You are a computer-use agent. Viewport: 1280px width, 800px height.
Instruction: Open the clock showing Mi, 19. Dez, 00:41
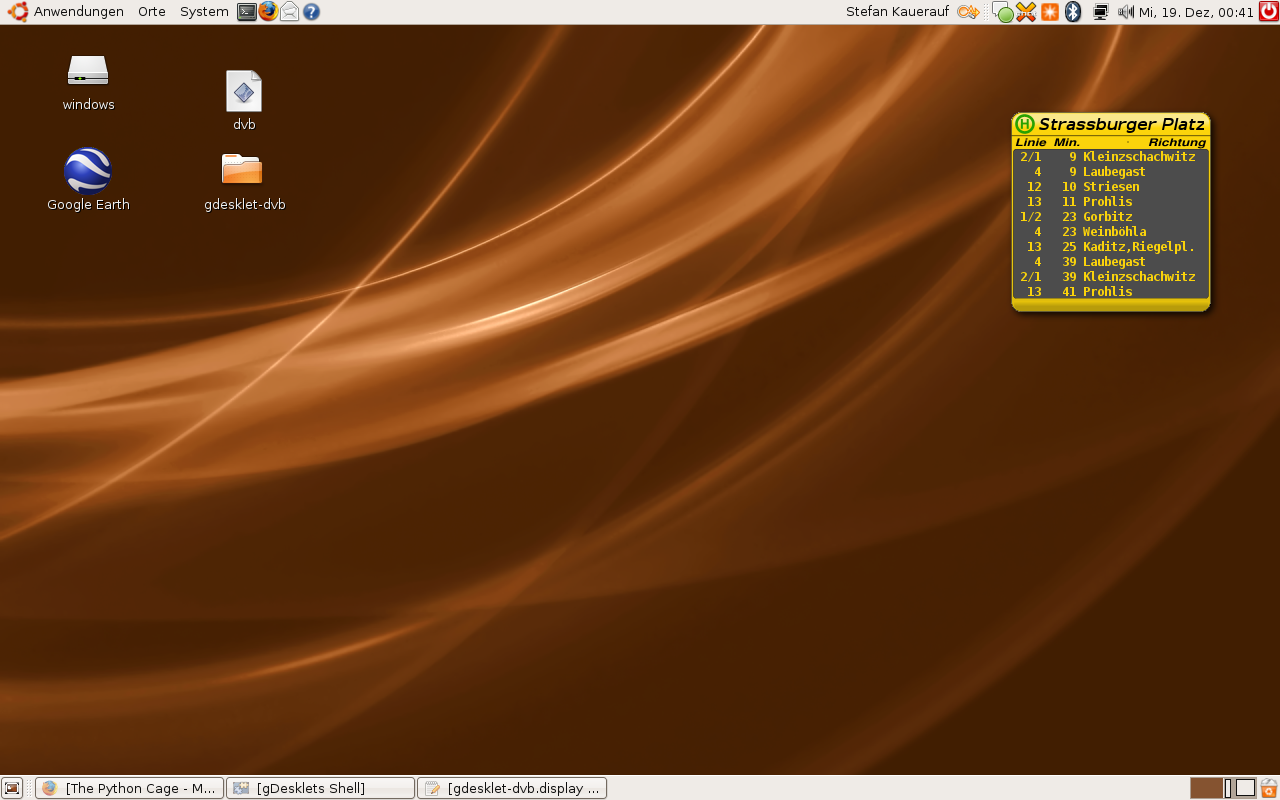tap(1196, 12)
